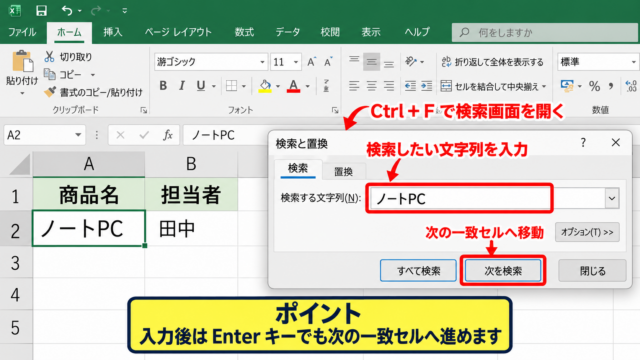
Task: Open the 游ゴシック font name dropdown
Action: point(262,62)
